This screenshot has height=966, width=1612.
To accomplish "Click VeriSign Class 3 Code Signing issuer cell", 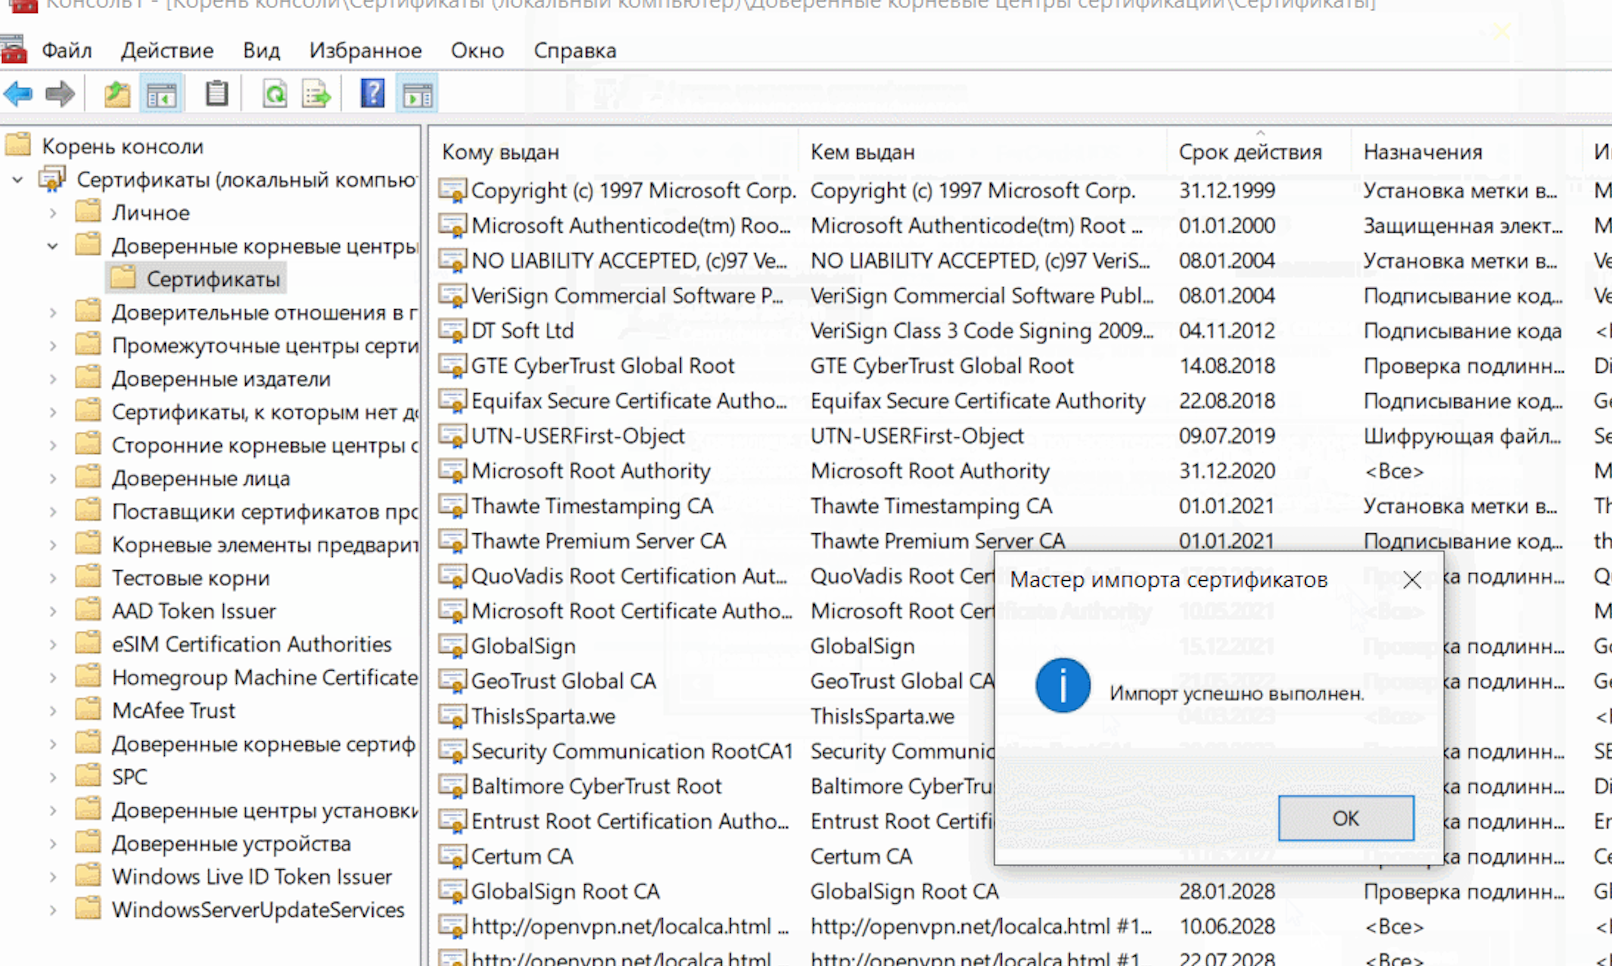I will (x=982, y=330).
